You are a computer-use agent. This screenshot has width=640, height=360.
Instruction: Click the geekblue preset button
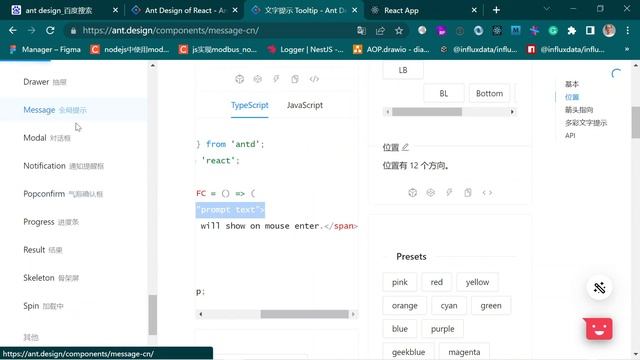pyautogui.click(x=408, y=352)
